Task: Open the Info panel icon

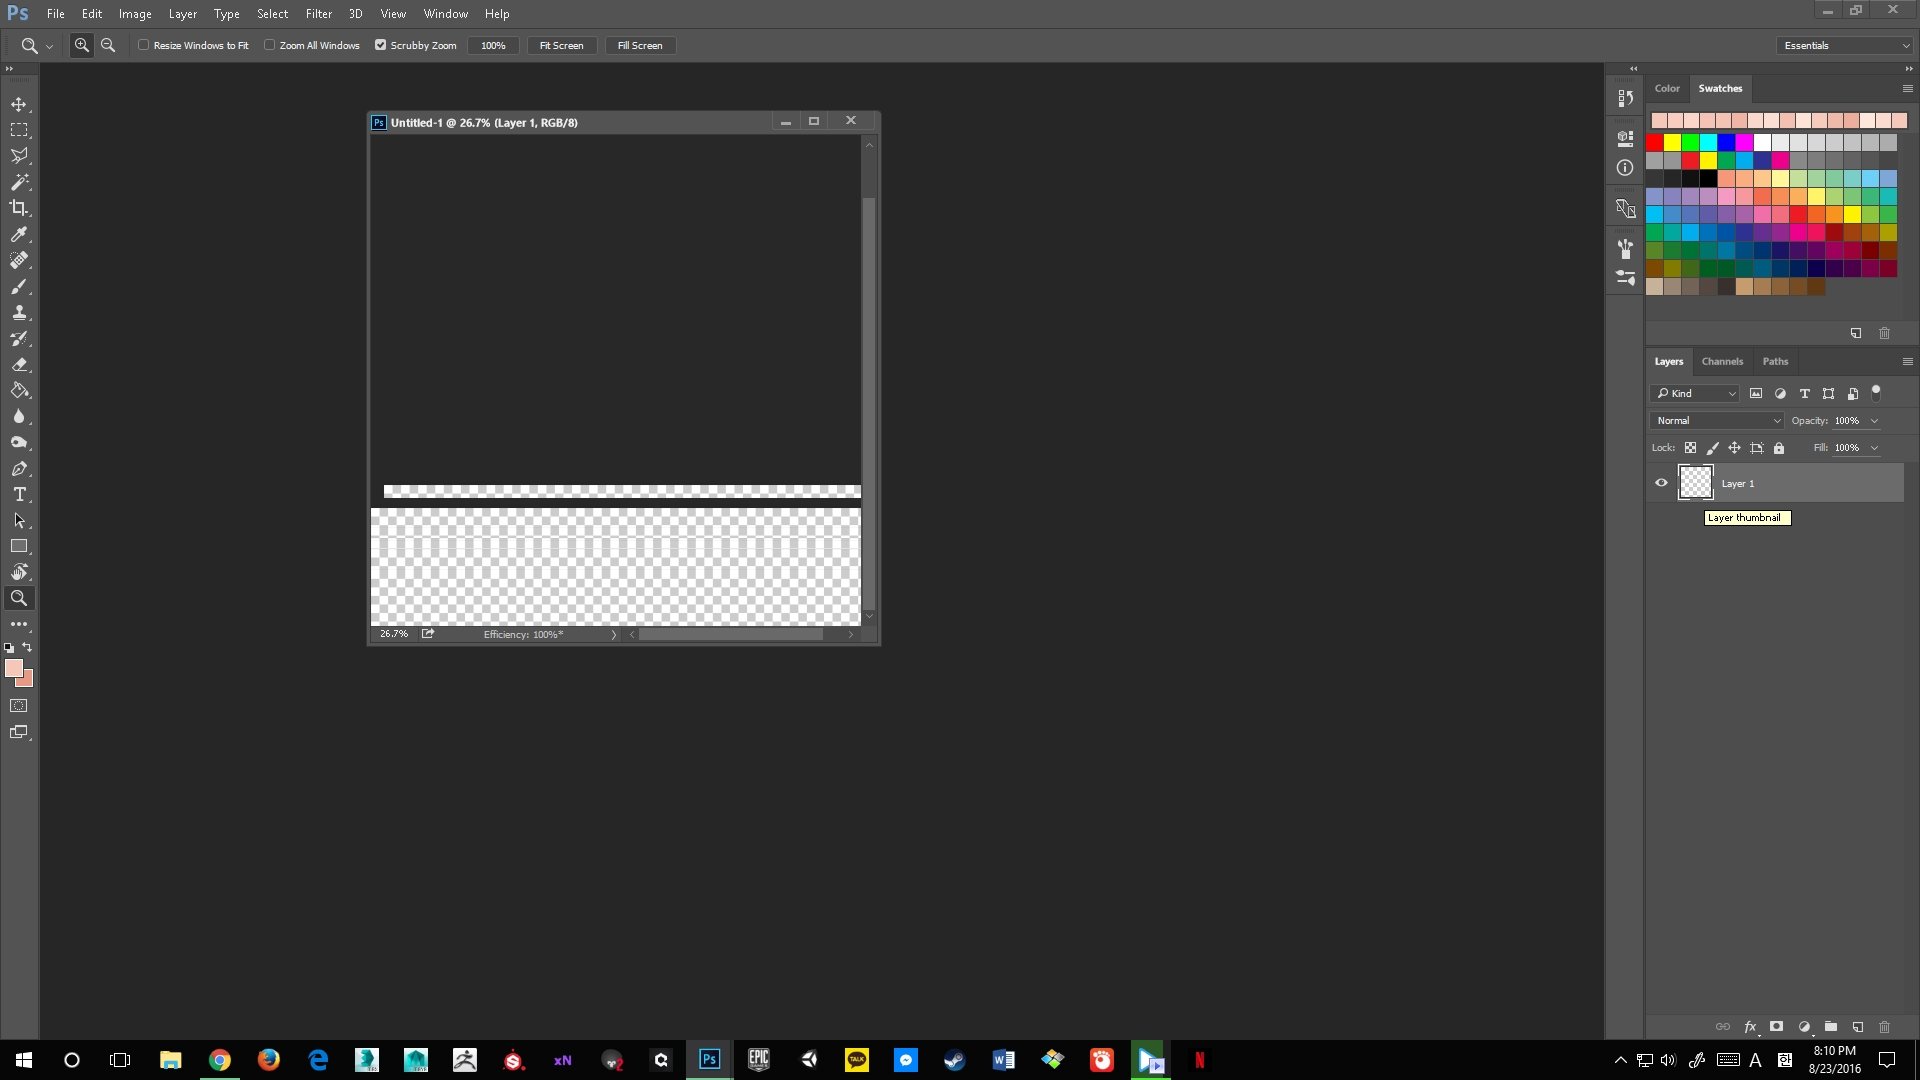Action: [1625, 168]
